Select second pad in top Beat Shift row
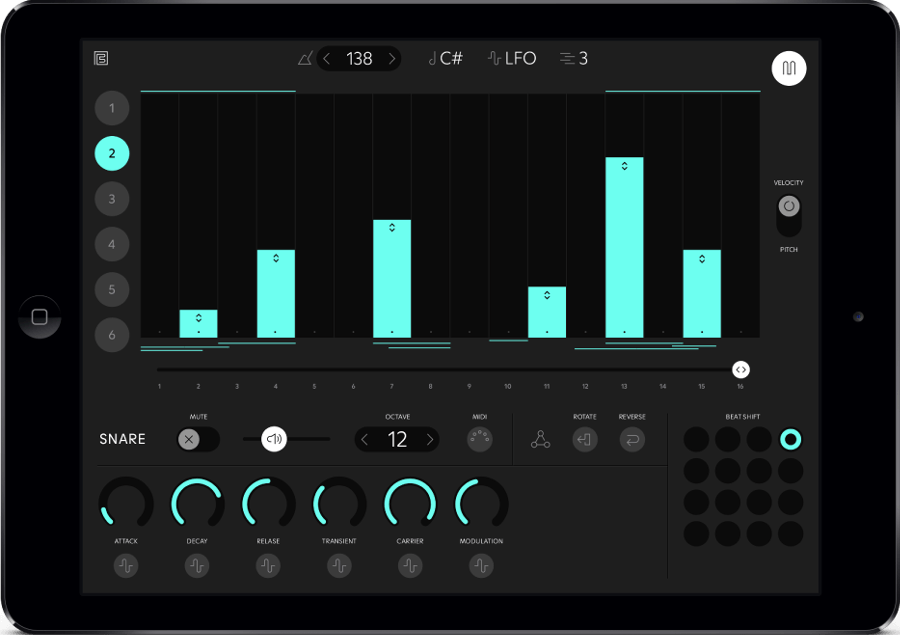This screenshot has height=635, width=900. click(728, 440)
